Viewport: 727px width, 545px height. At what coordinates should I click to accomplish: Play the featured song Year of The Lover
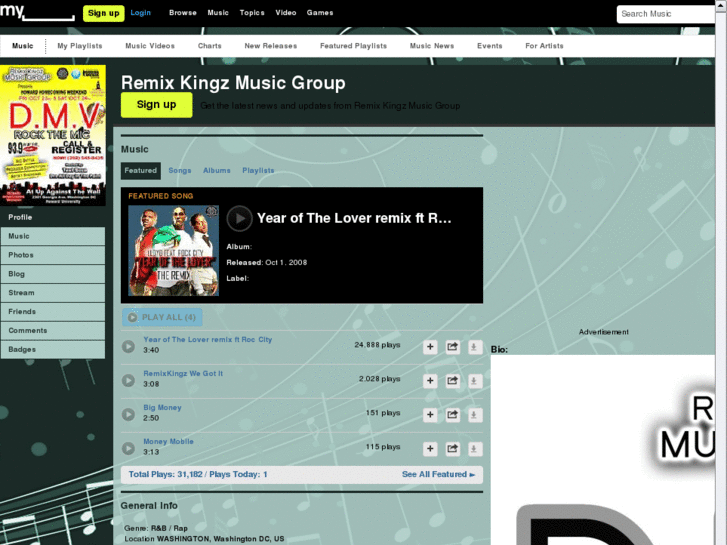(x=239, y=218)
